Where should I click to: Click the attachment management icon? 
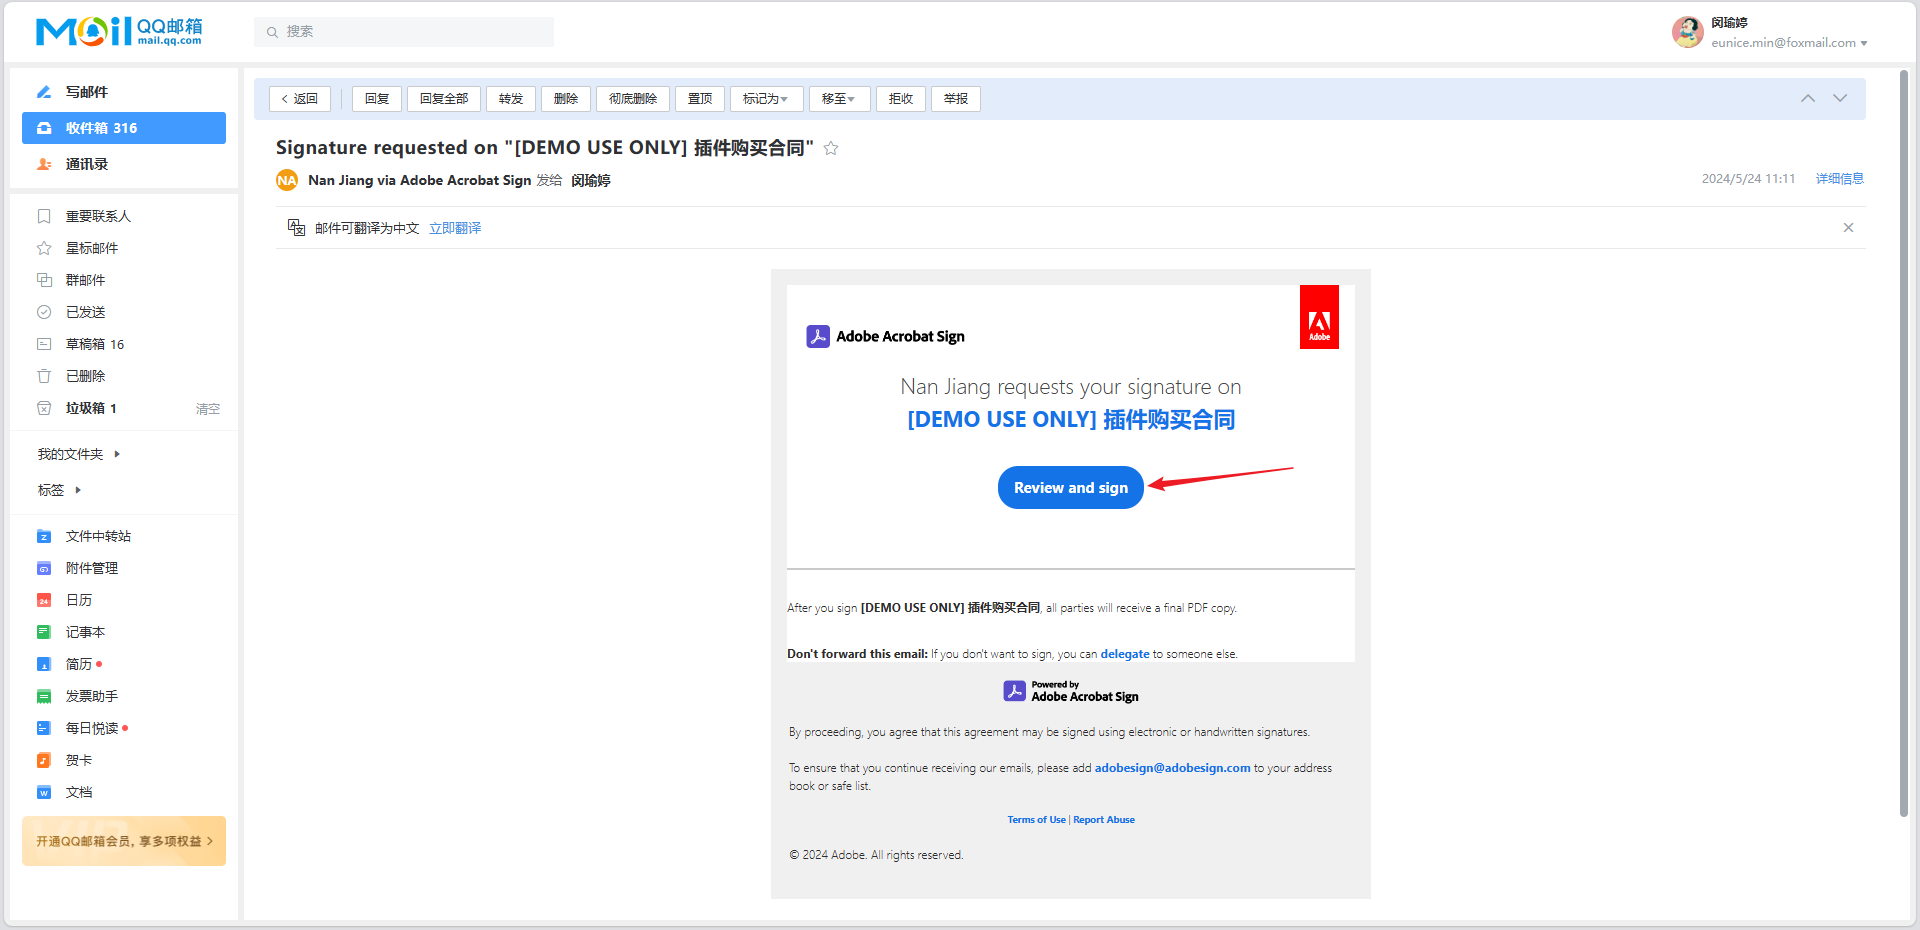tap(44, 568)
